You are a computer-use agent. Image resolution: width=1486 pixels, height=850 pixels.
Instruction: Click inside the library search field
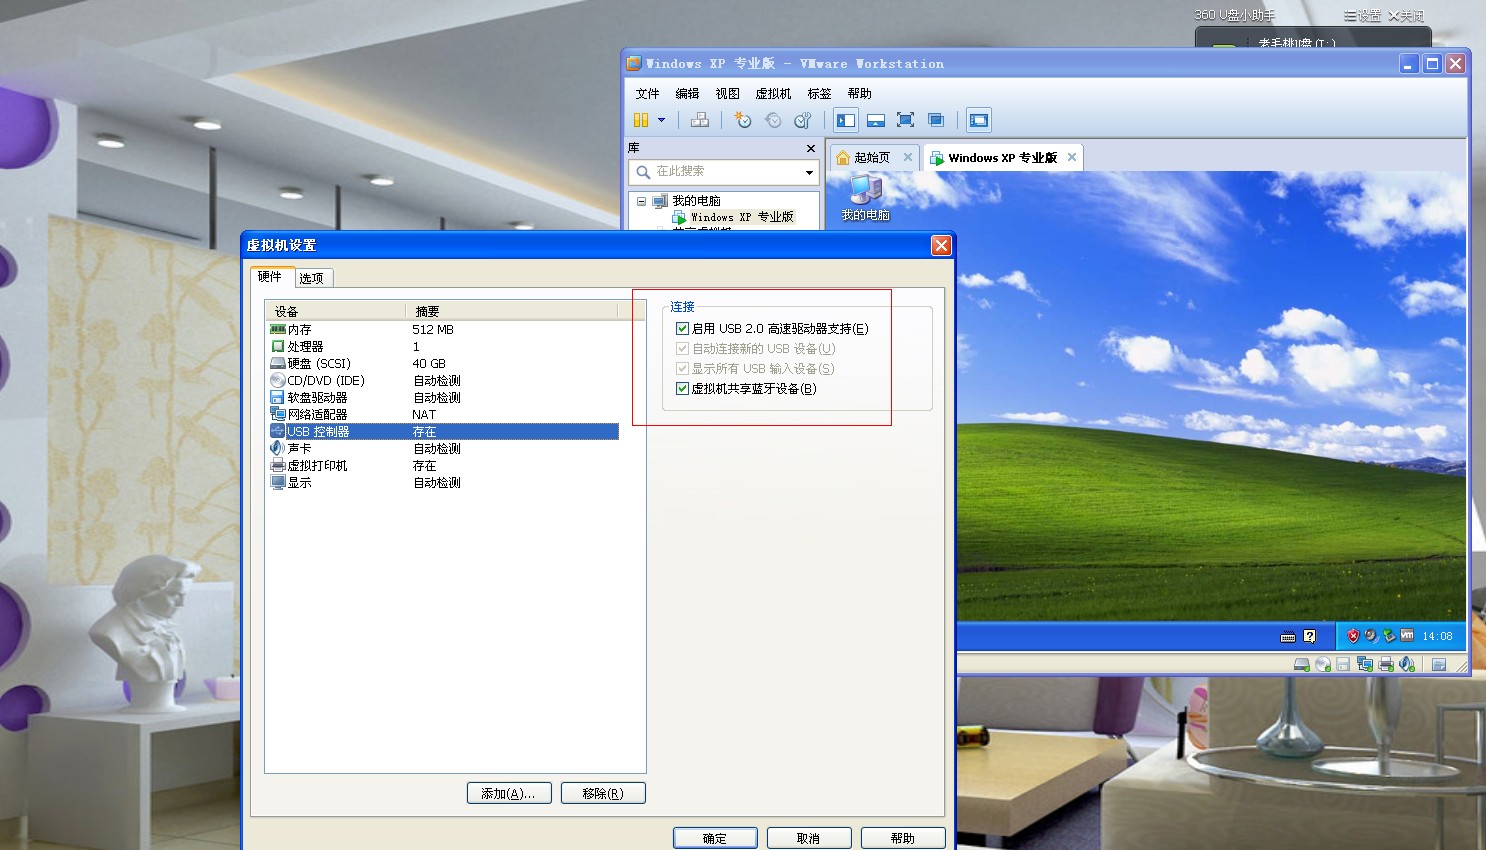(x=724, y=172)
